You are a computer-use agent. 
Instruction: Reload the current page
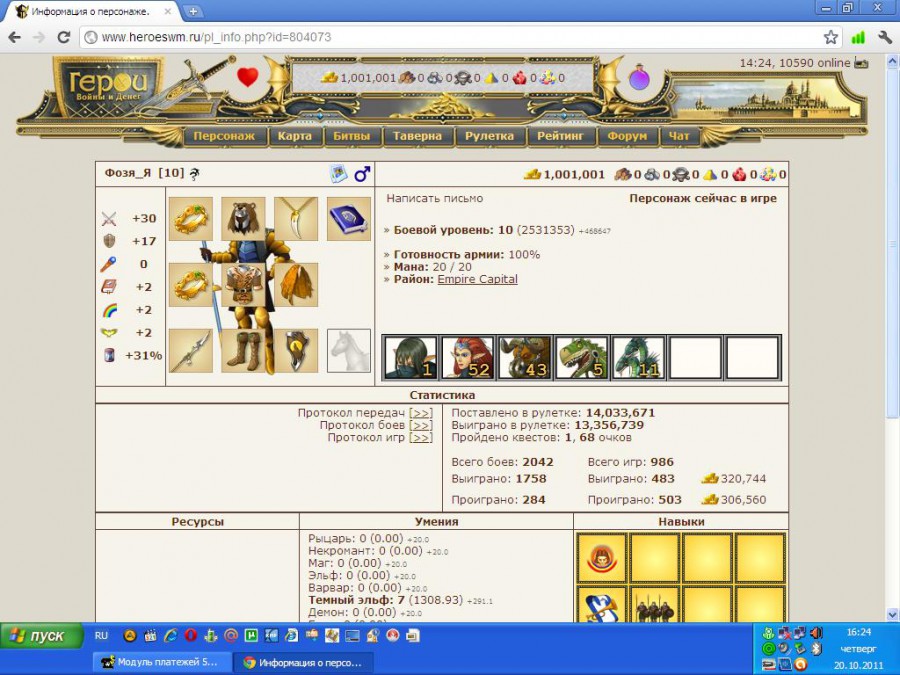click(x=63, y=37)
